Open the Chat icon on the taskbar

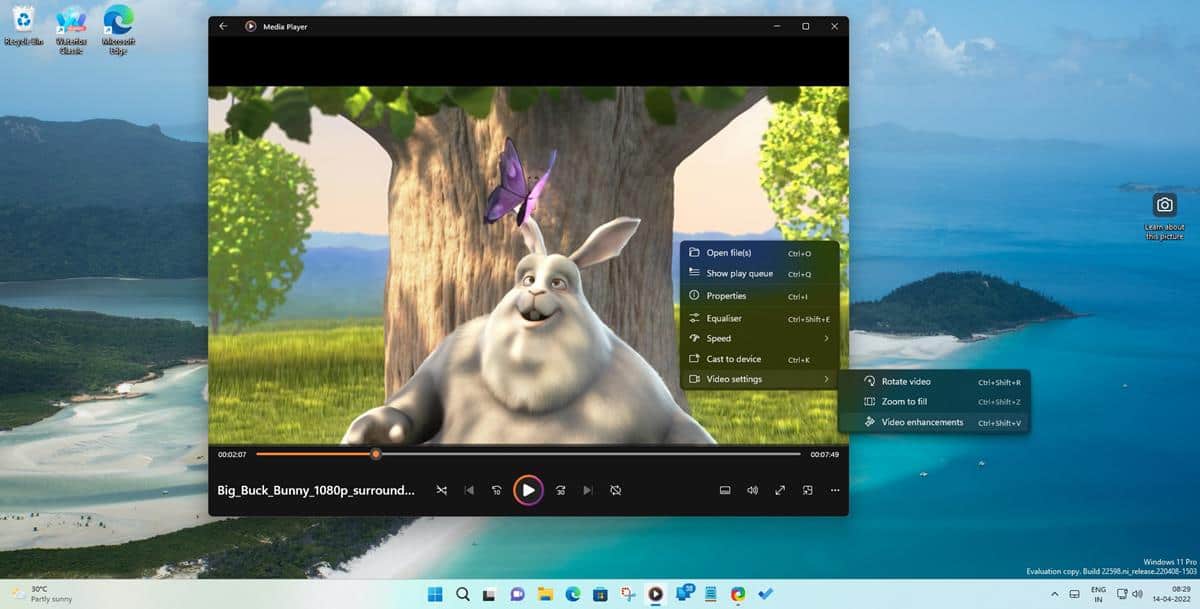pos(518,594)
